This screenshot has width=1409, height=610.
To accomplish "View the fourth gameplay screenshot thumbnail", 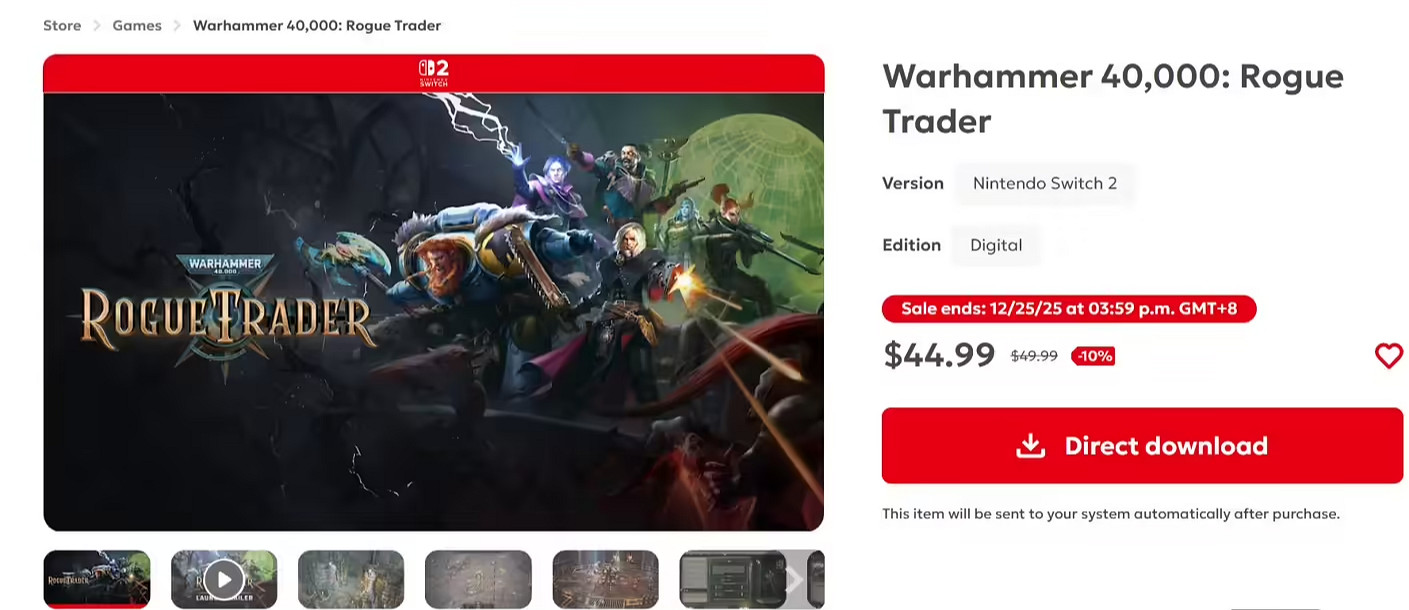I will pos(478,579).
